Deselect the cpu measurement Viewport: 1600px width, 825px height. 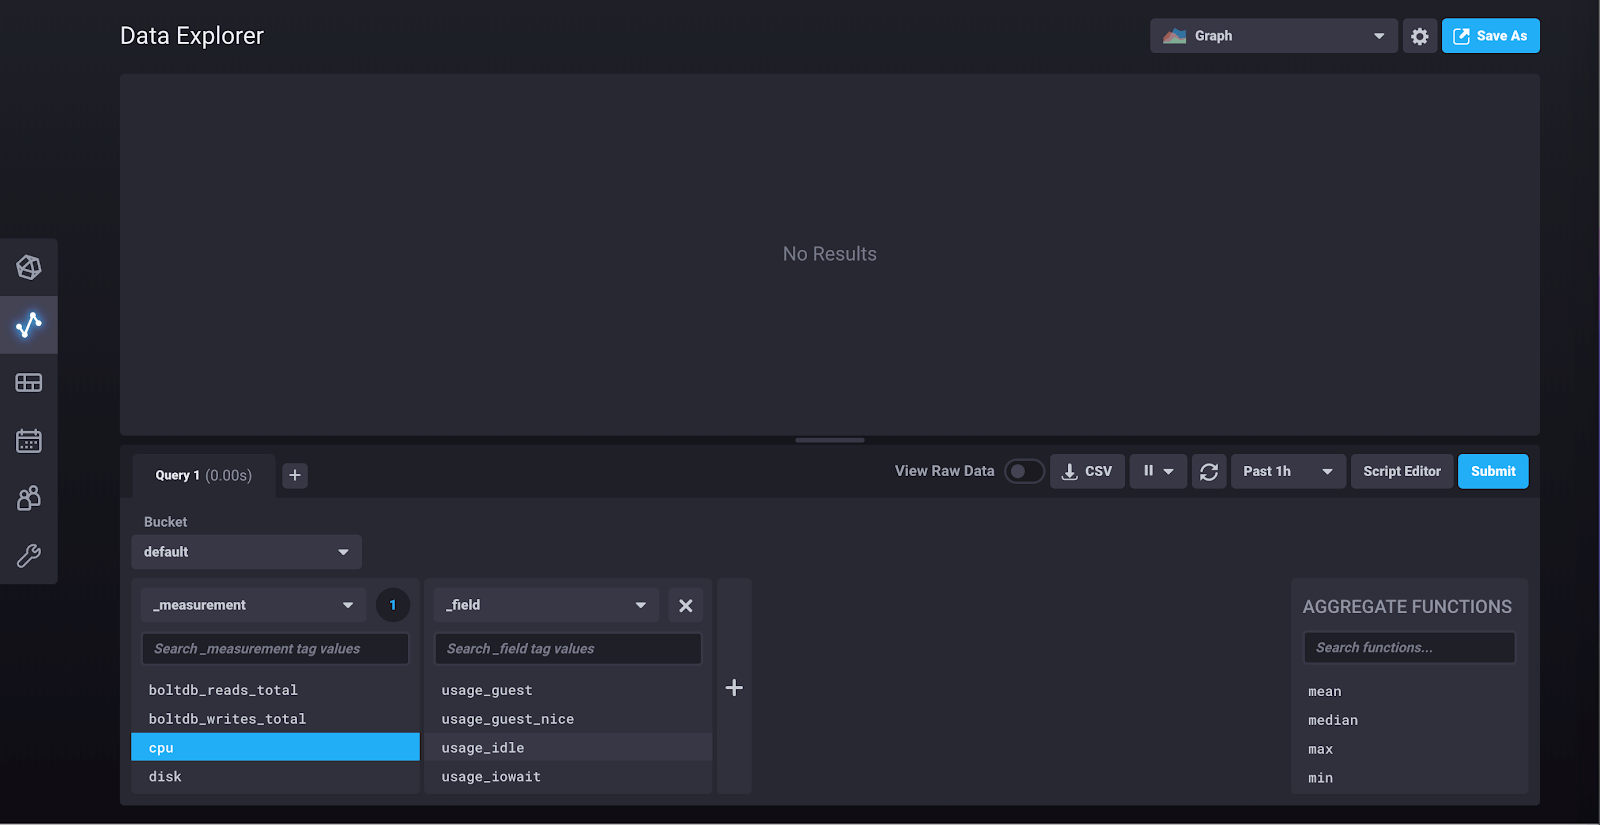[x=275, y=747]
